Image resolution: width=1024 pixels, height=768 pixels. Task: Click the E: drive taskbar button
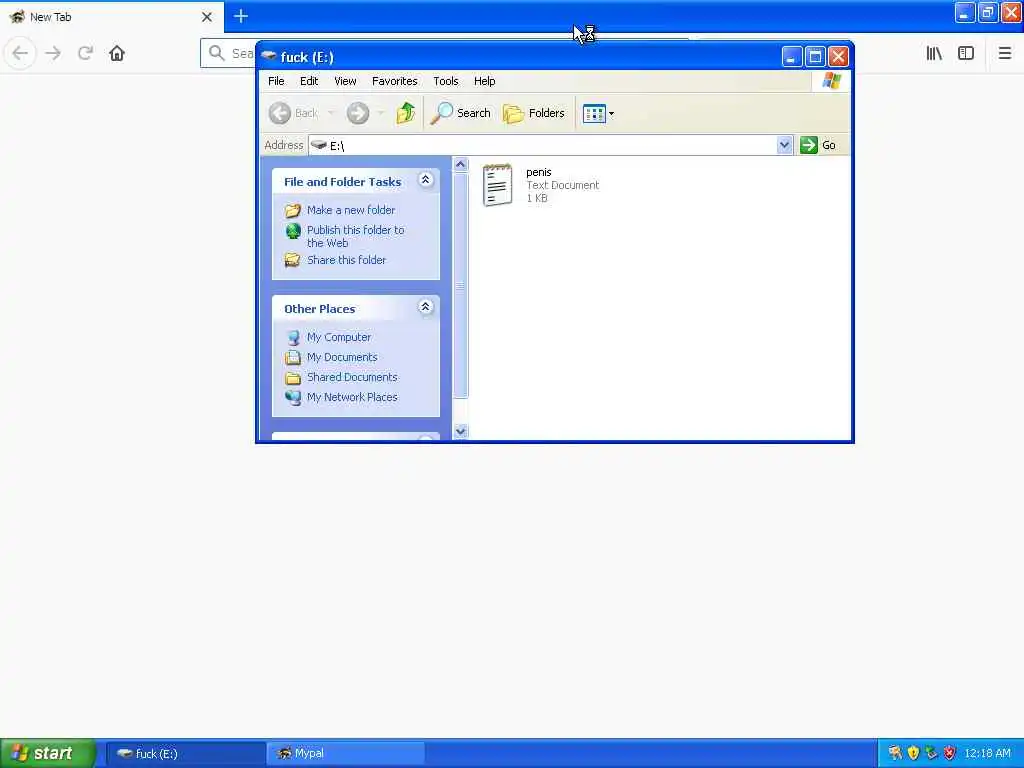(x=185, y=754)
